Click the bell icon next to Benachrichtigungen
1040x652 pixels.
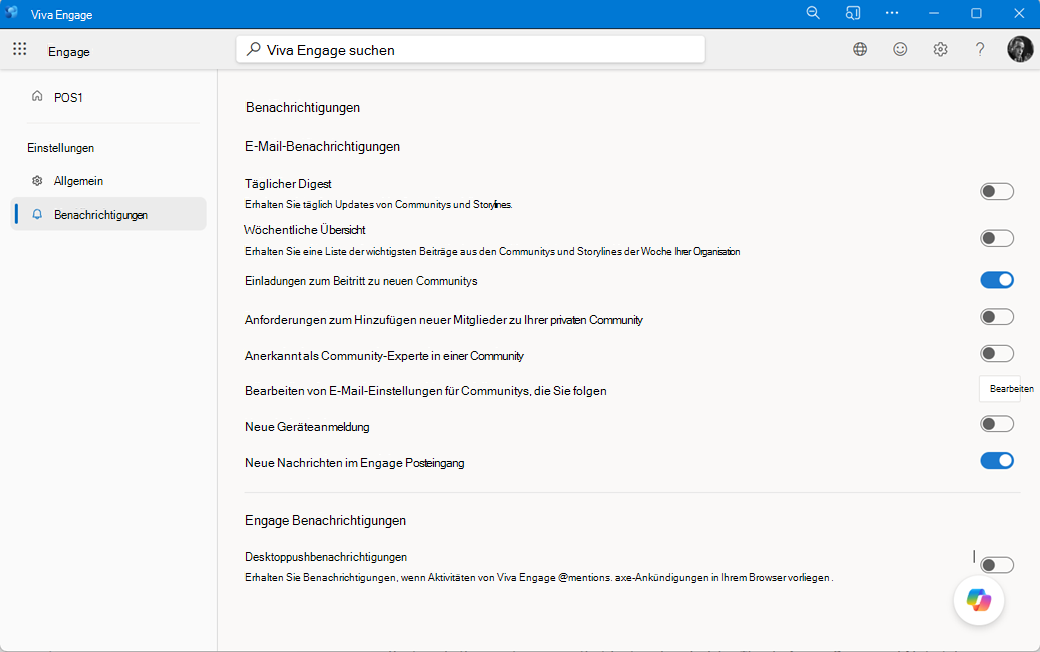pyautogui.click(x=37, y=214)
